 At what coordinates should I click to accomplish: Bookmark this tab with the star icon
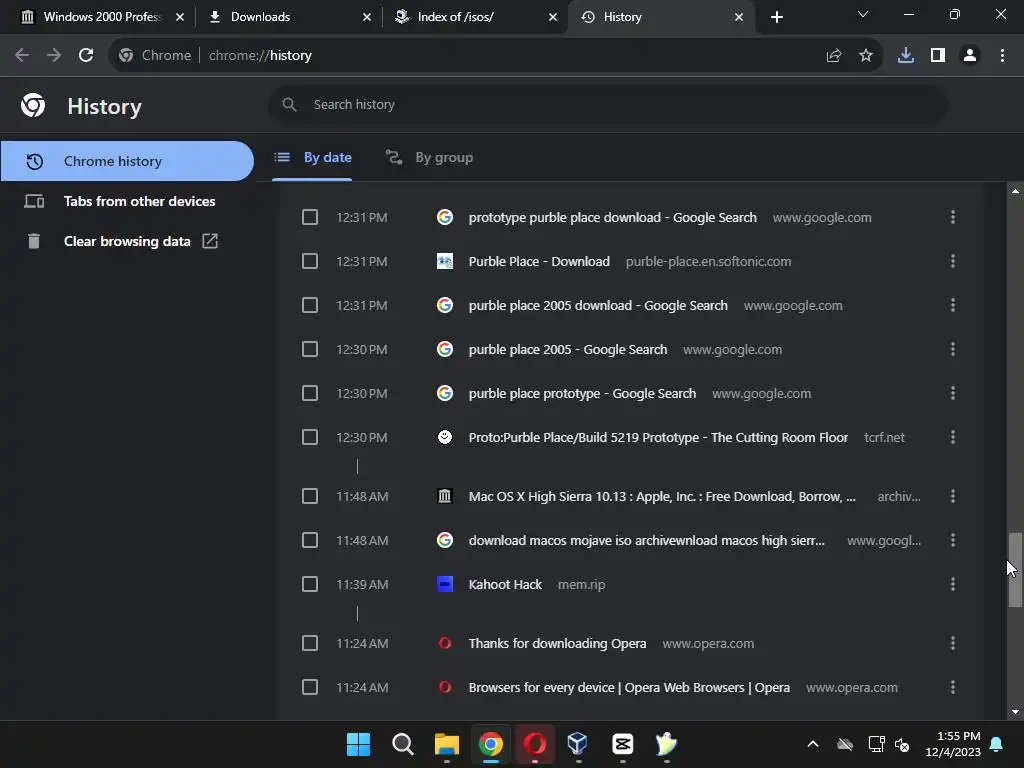tap(866, 56)
